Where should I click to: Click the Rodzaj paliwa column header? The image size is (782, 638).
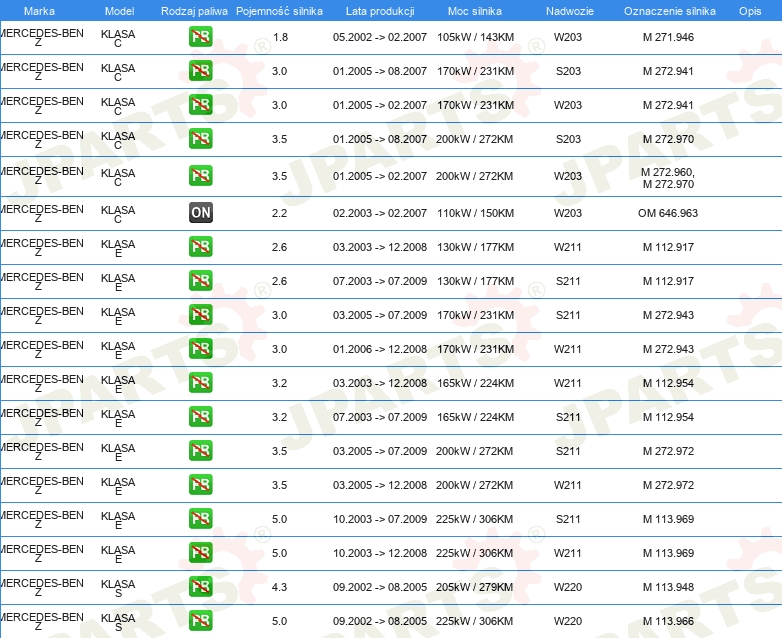194,11
